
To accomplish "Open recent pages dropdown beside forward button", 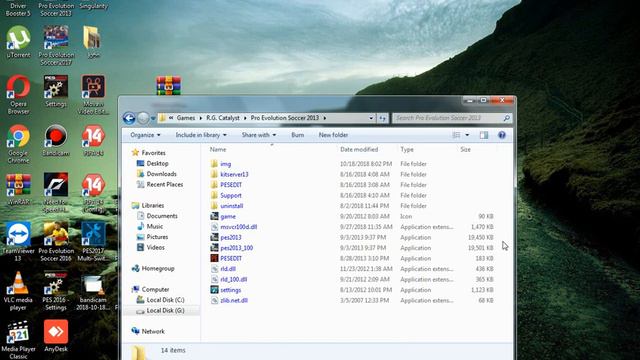I will pos(153,119).
